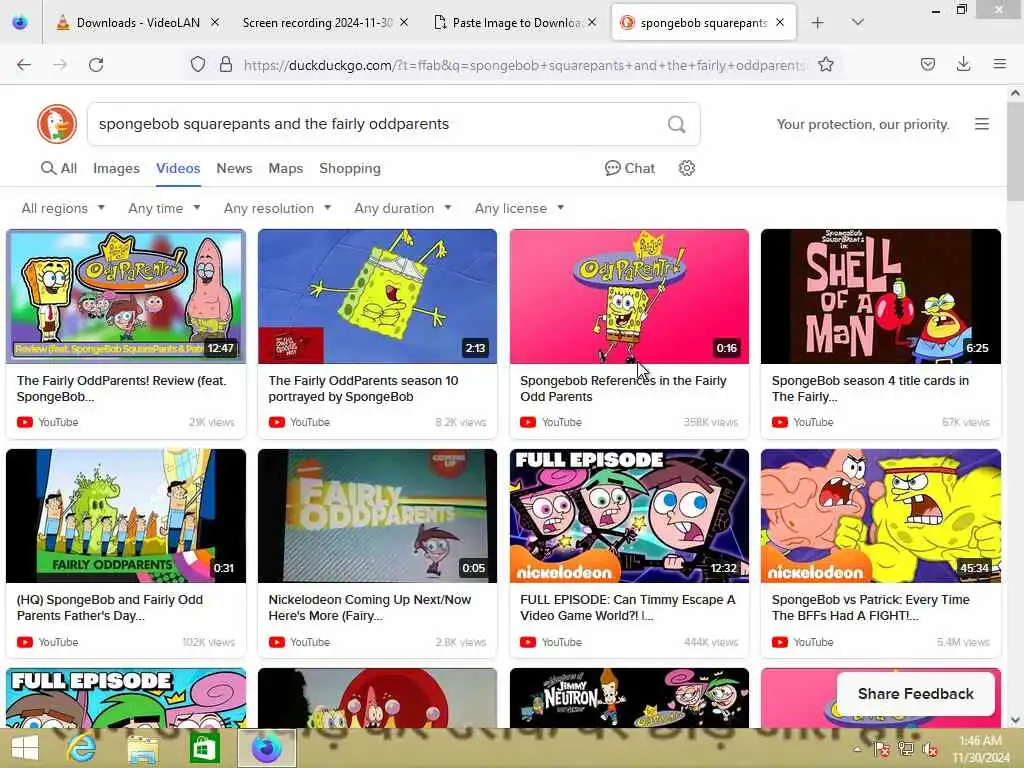Close the Paste Image to Download tab

pyautogui.click(x=592, y=23)
